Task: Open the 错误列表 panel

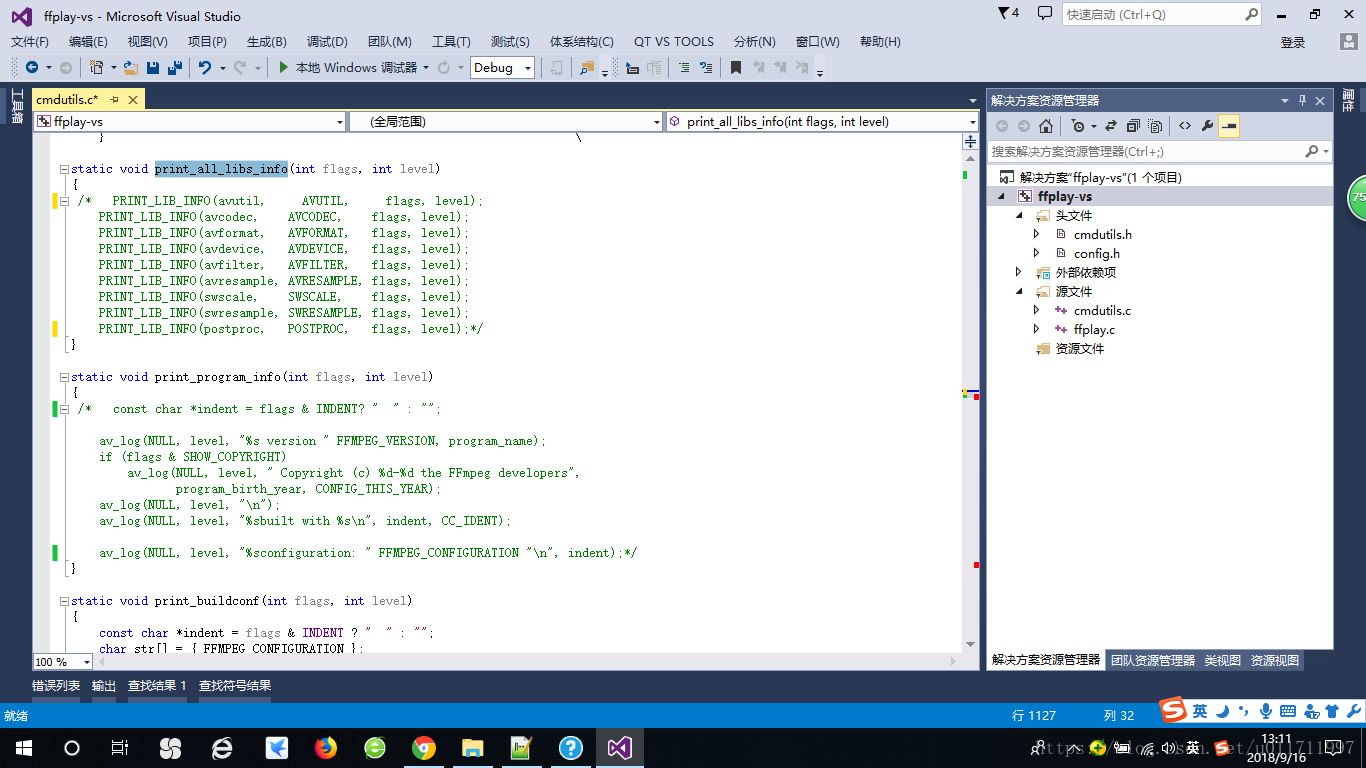Action: tap(56, 686)
